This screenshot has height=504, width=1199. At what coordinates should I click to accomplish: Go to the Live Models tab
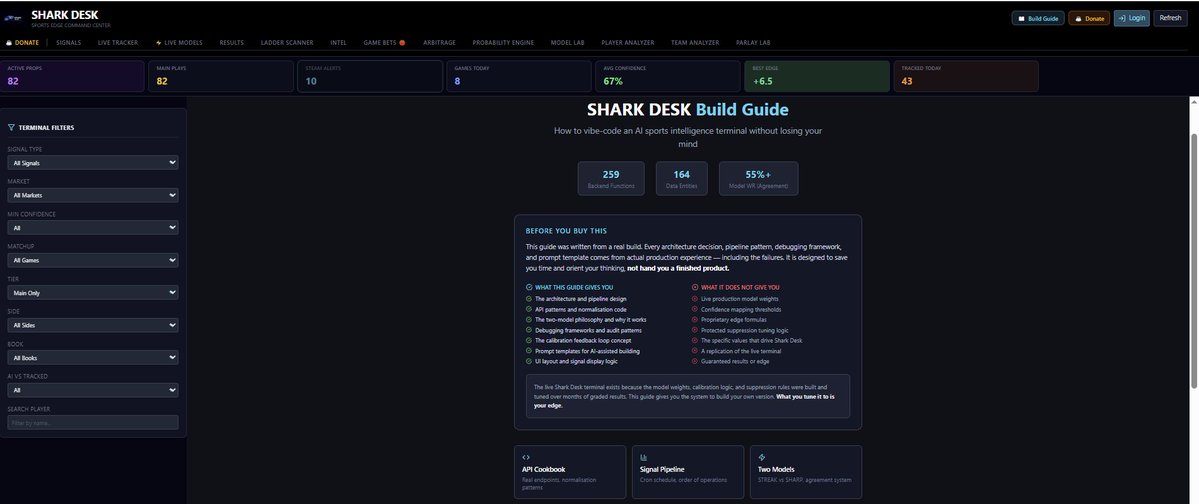pyautogui.click(x=180, y=43)
